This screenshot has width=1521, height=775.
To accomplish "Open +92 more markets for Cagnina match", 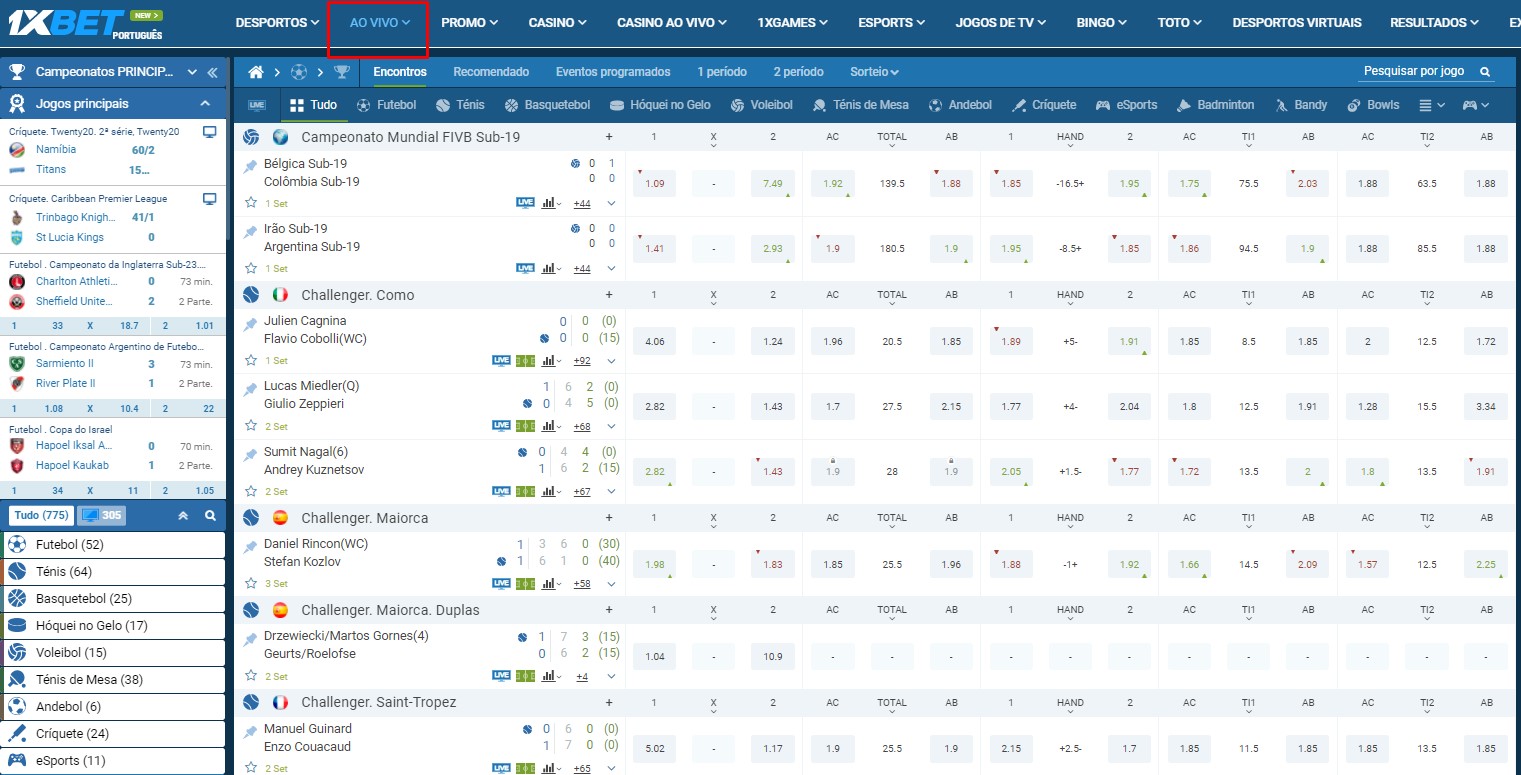I will (581, 361).
